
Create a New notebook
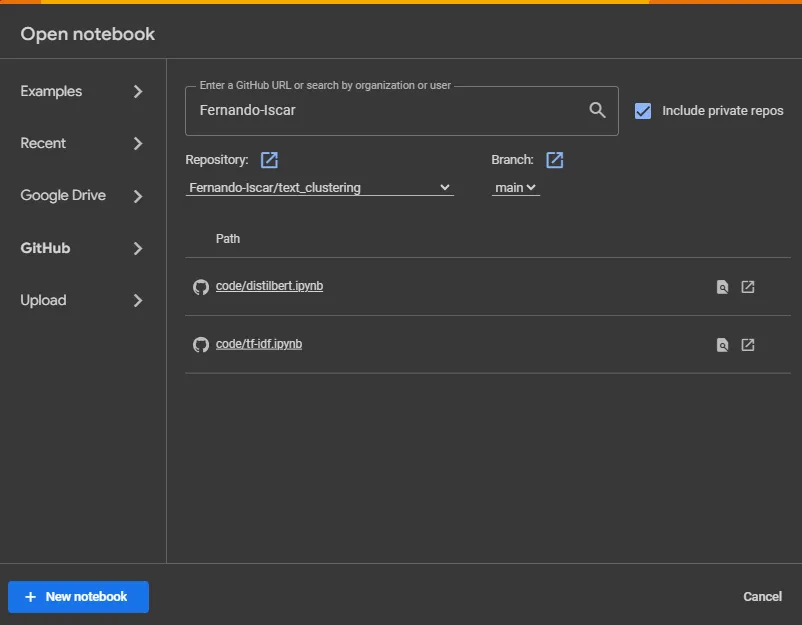tap(78, 597)
